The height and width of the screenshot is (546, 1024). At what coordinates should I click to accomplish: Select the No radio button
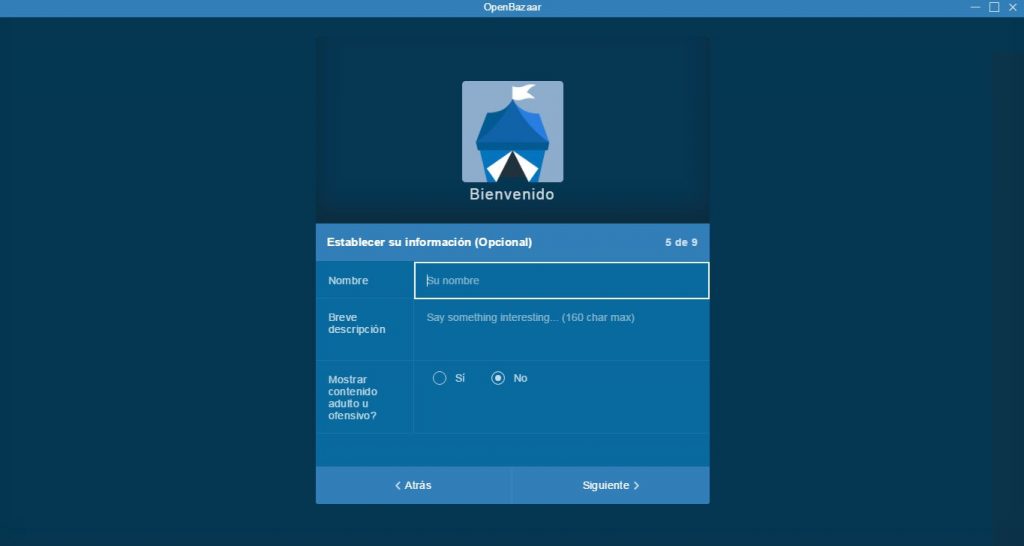pos(498,378)
